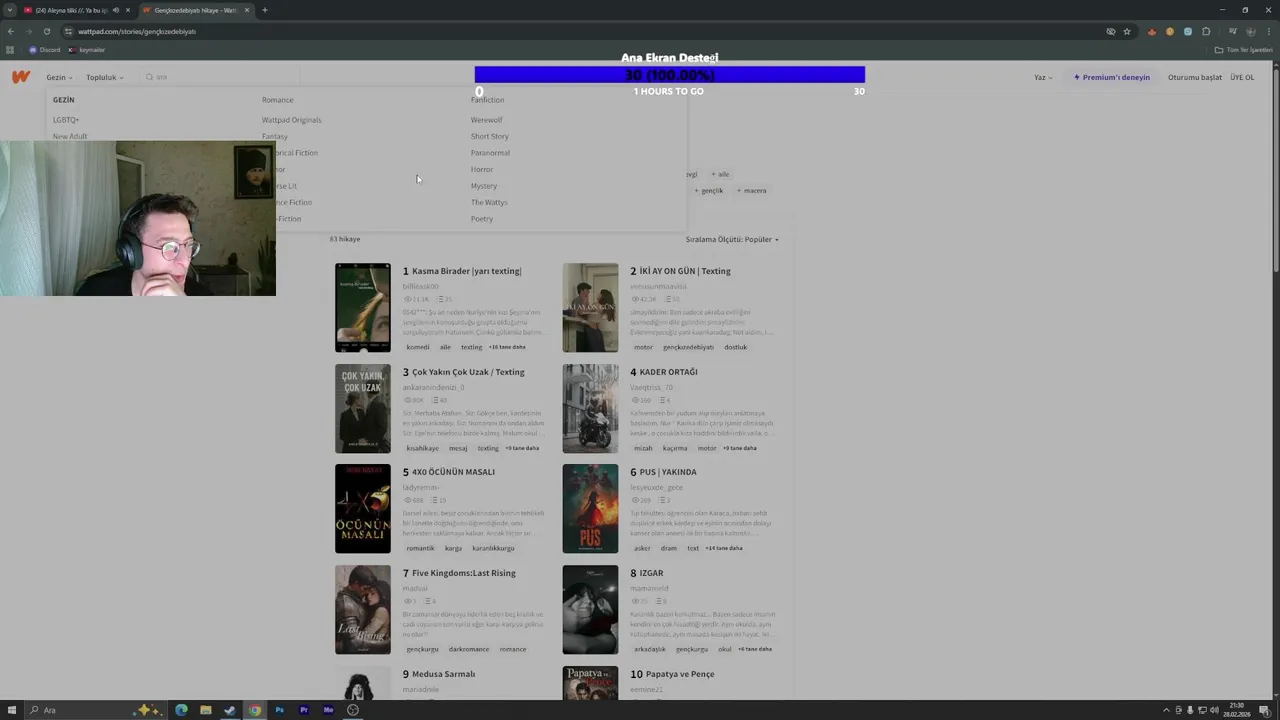Click the apps grid icon in bookmarks bar

click(x=10, y=49)
